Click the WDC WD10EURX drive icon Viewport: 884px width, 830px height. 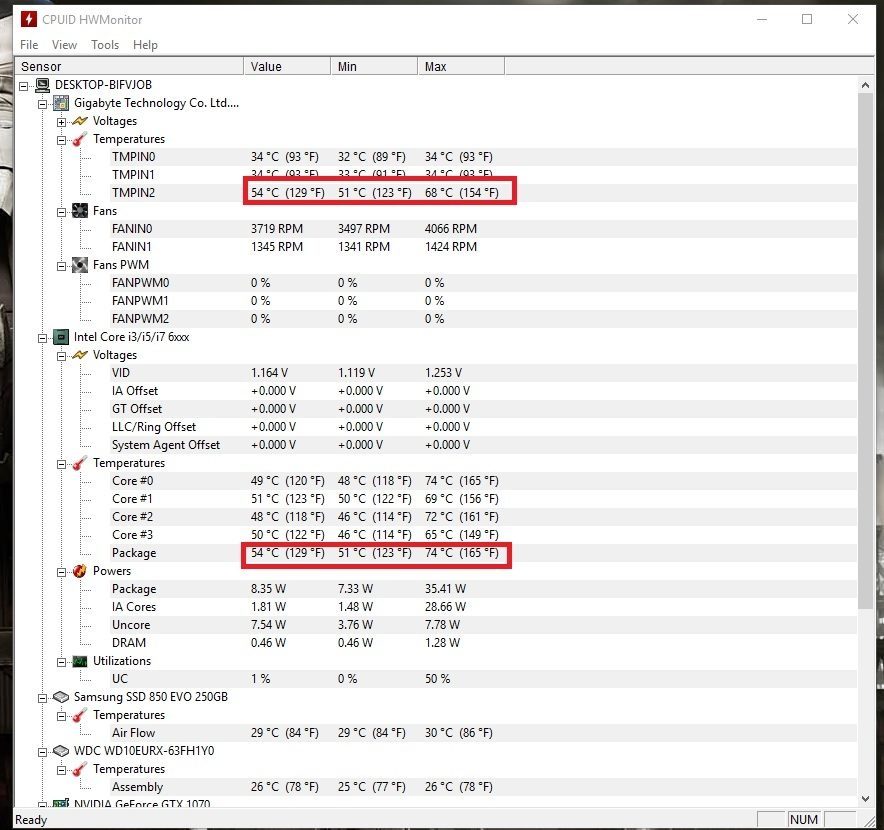[x=61, y=751]
